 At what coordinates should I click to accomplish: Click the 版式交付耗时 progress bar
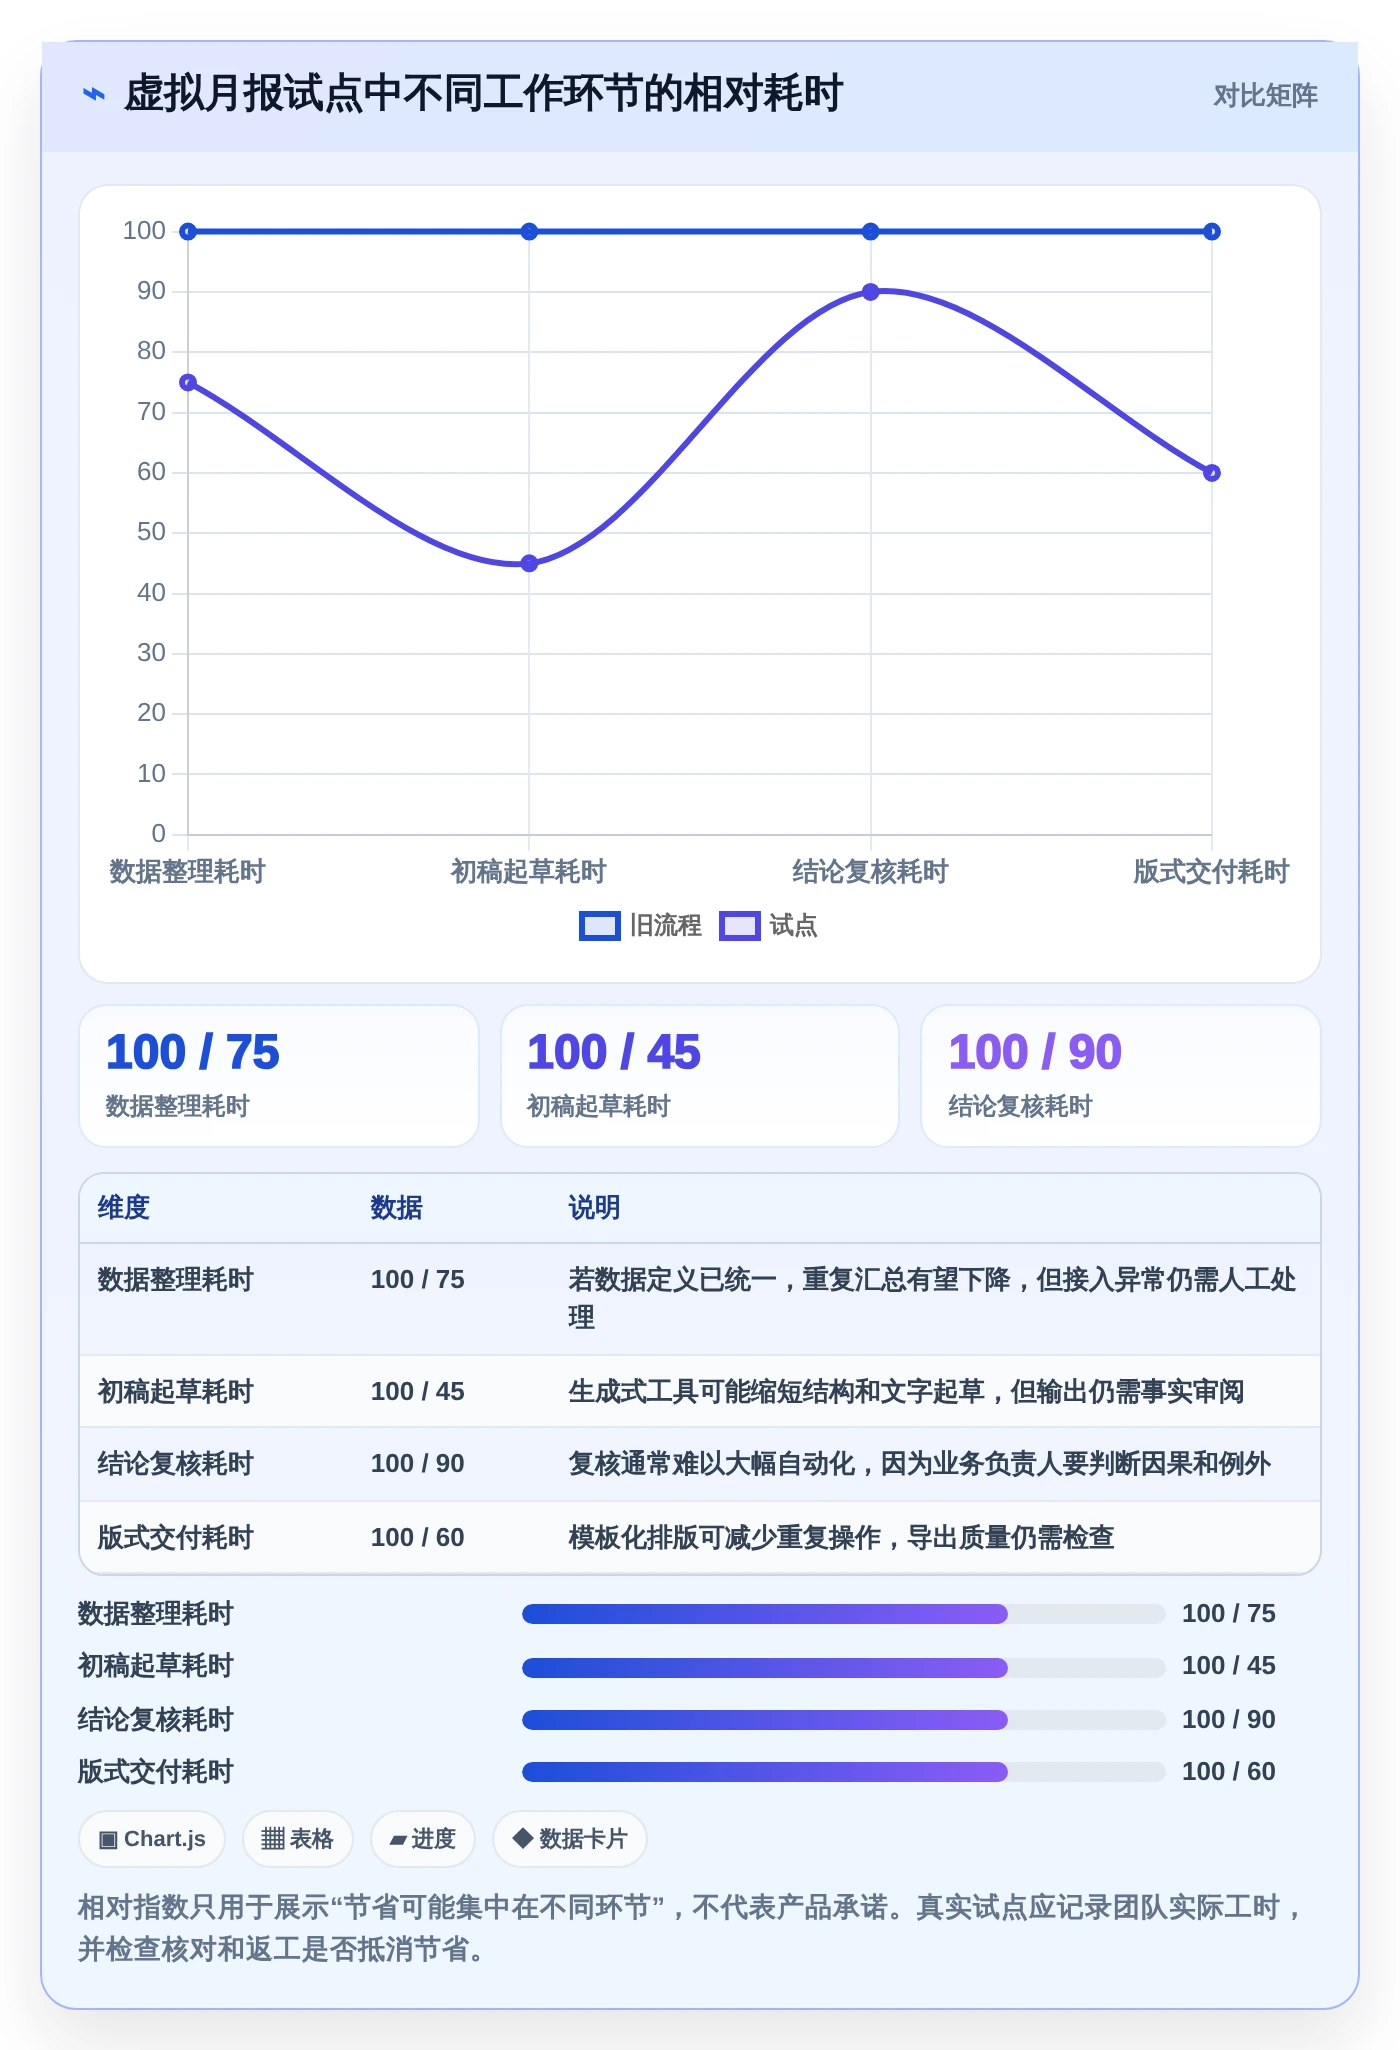[x=844, y=1772]
